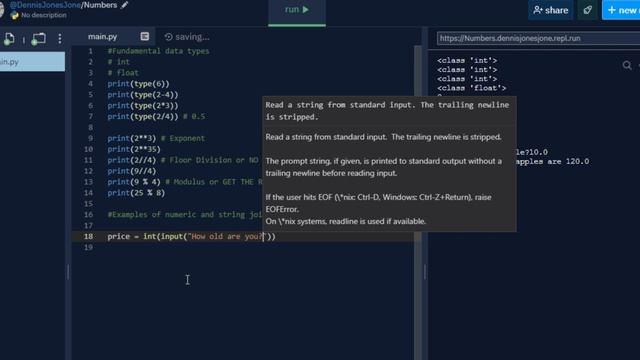Add a new folder

coord(38,39)
